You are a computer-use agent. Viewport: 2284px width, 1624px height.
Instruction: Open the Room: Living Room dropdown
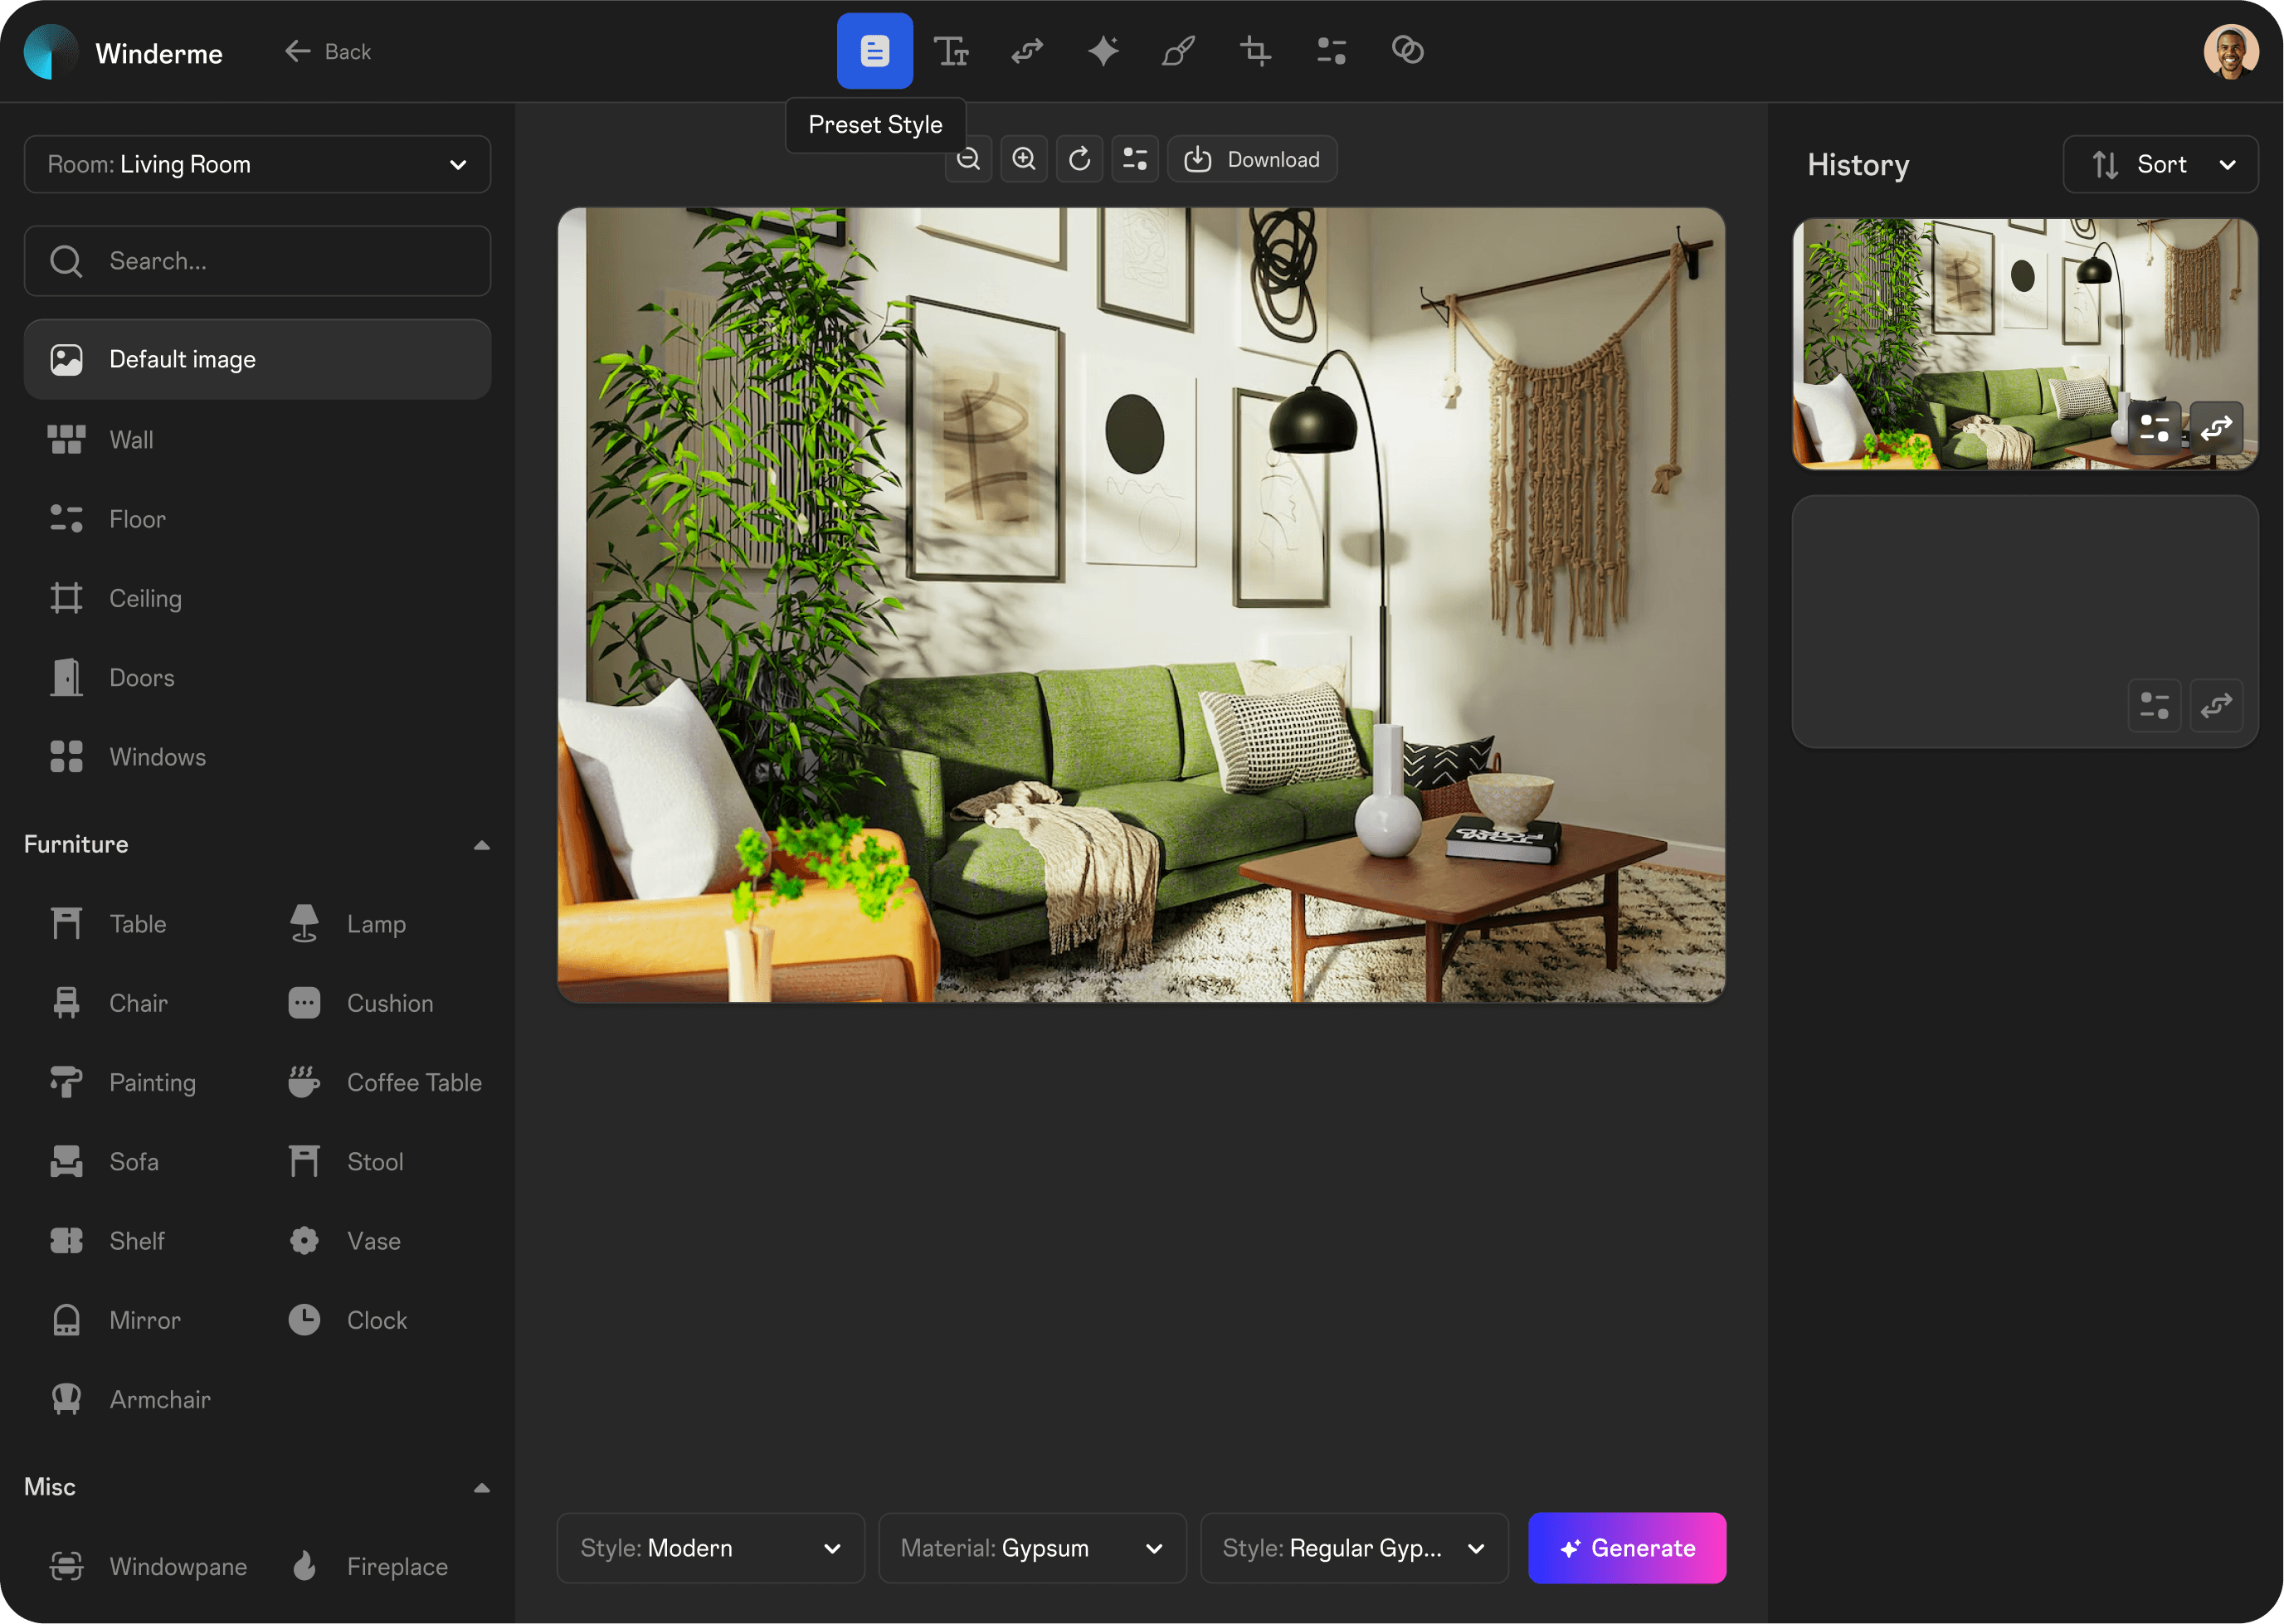tap(257, 164)
